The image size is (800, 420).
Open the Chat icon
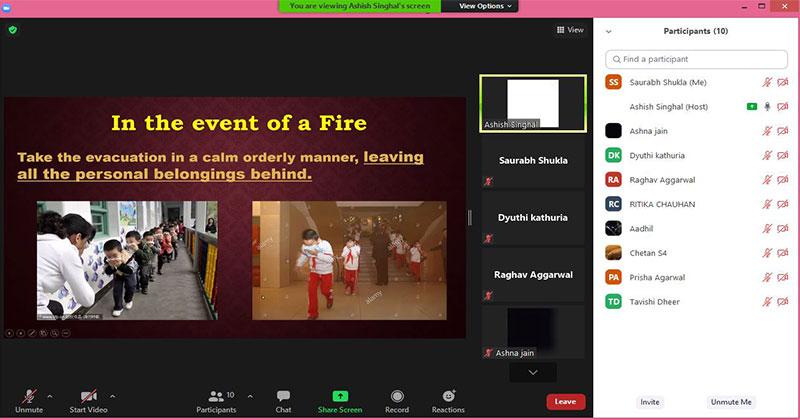pos(283,396)
